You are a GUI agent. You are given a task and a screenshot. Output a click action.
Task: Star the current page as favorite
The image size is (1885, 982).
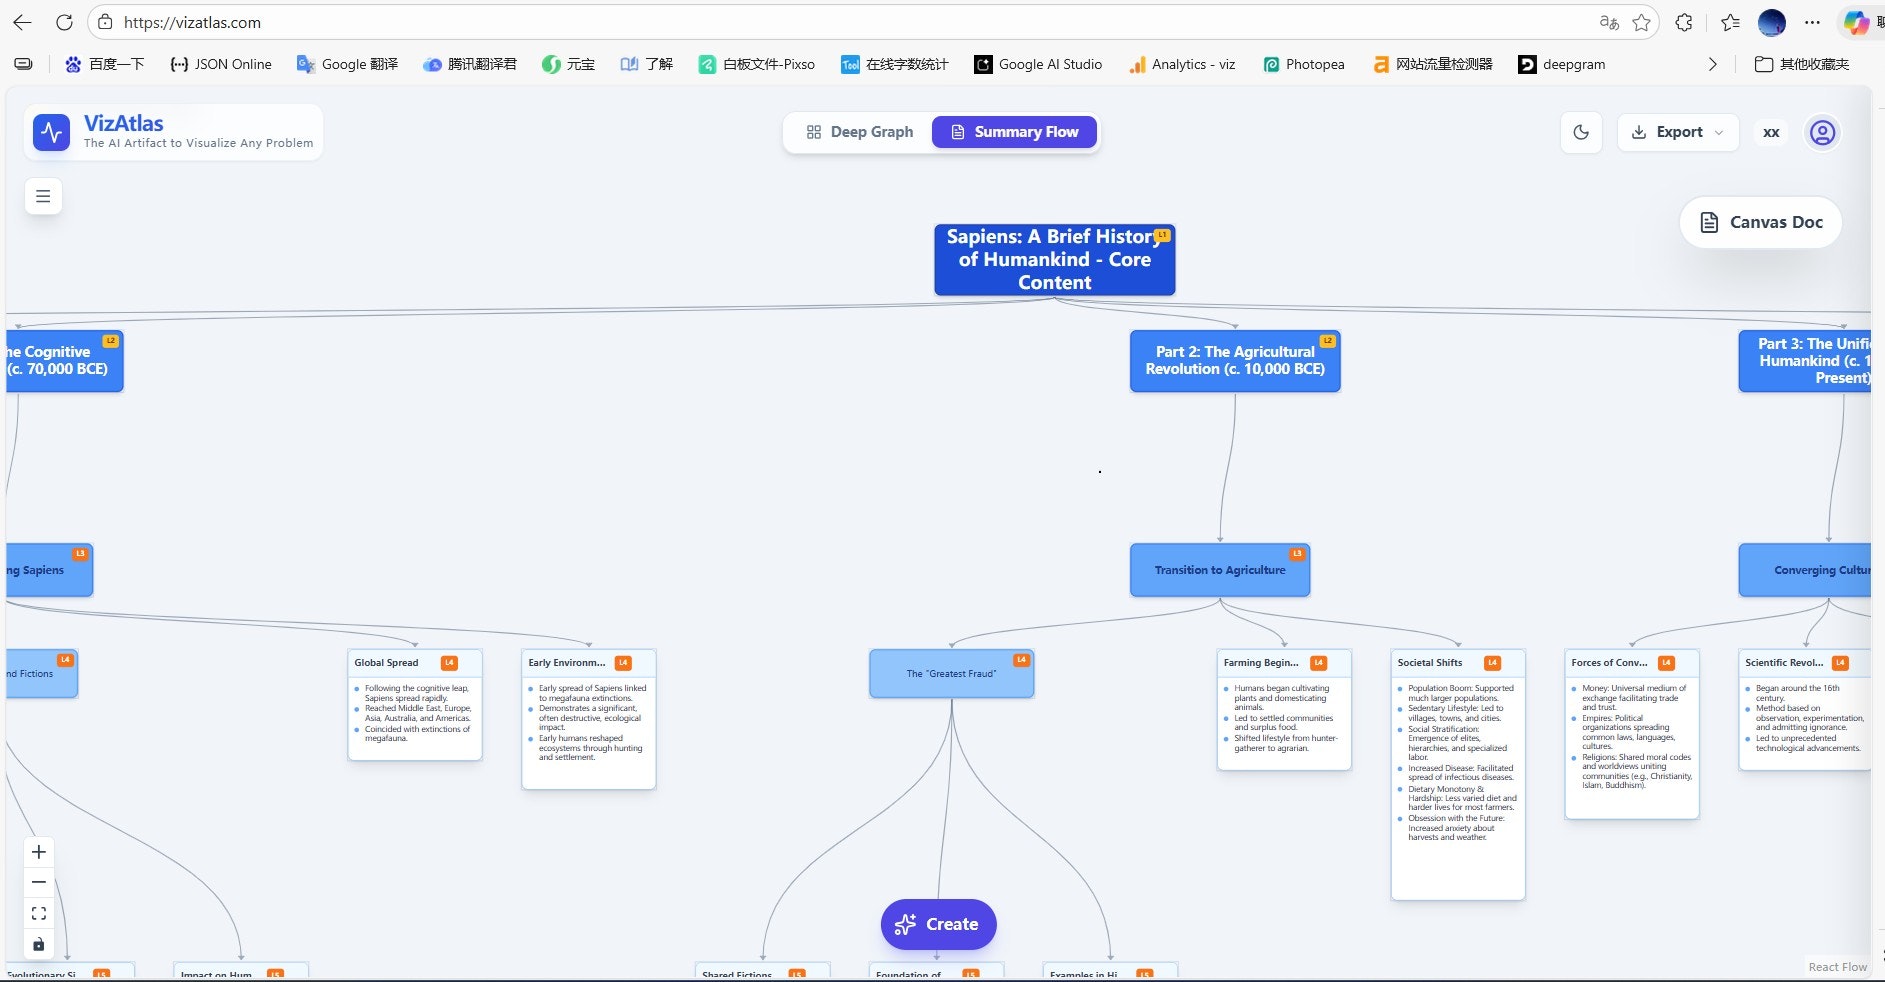point(1640,22)
